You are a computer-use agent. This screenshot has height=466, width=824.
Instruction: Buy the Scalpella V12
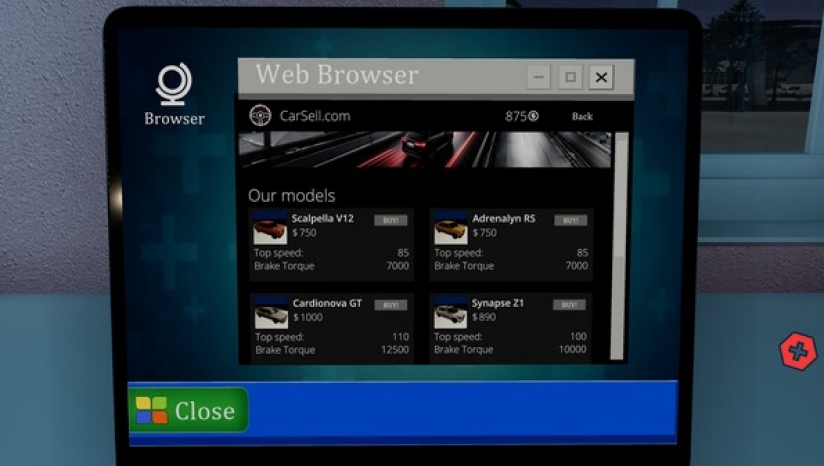[390, 220]
